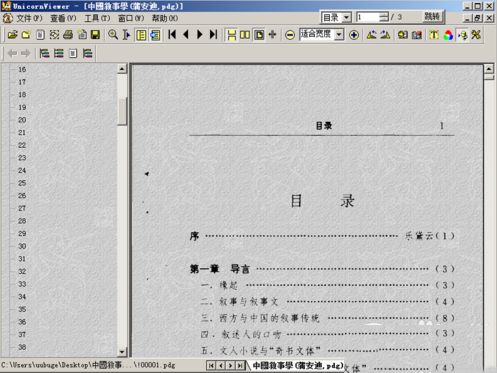The width and height of the screenshot is (497, 373).
Task: Click the page icon in outline toolbar
Action: point(73,53)
